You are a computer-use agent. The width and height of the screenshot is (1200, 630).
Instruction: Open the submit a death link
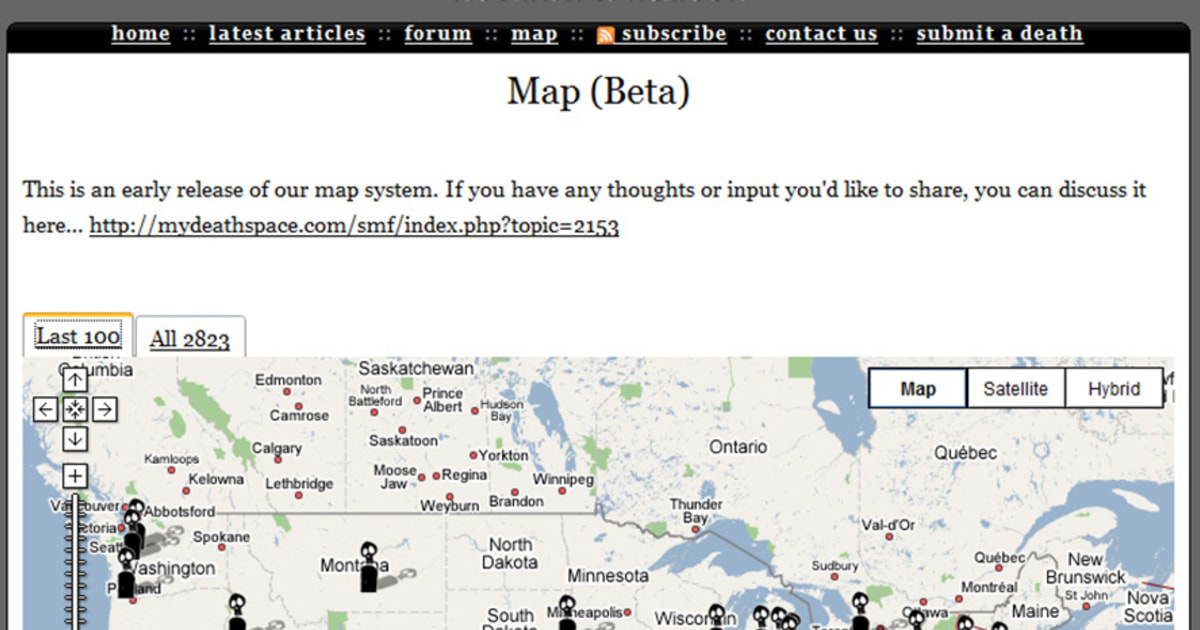[x=999, y=33]
